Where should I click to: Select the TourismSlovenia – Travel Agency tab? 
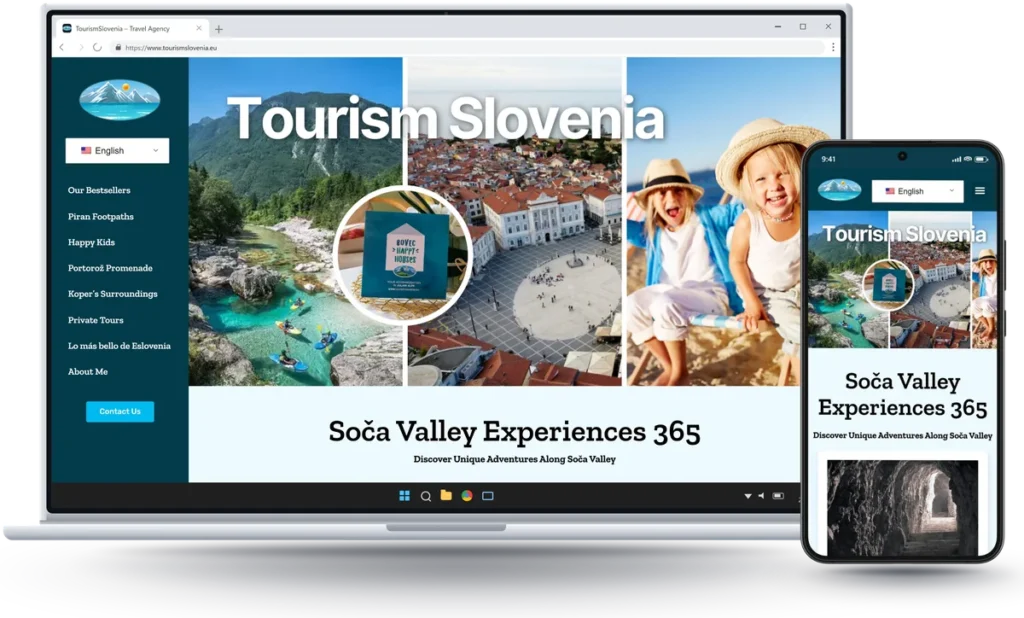coord(131,28)
